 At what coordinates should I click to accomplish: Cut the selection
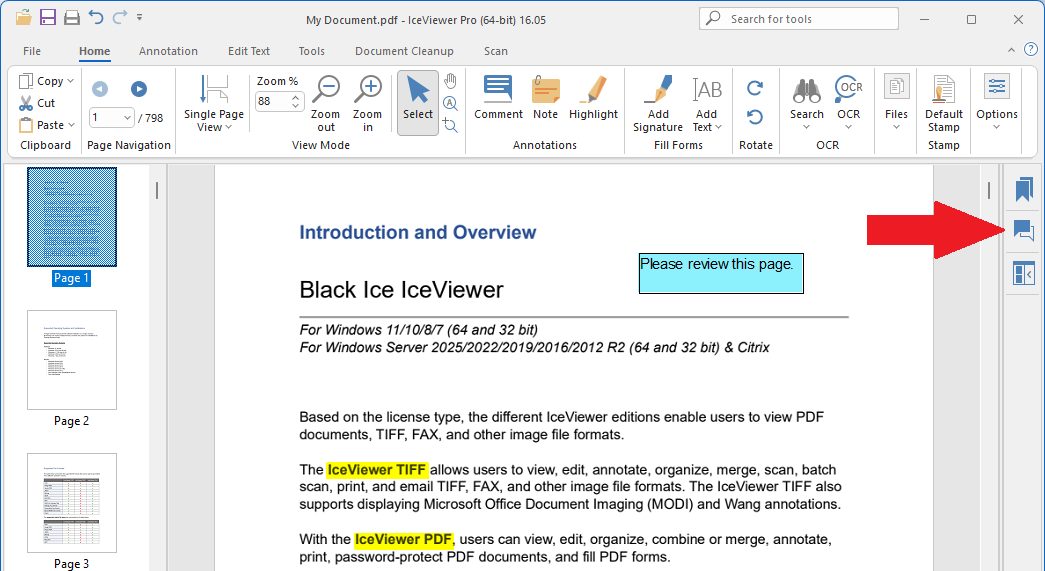[37, 103]
